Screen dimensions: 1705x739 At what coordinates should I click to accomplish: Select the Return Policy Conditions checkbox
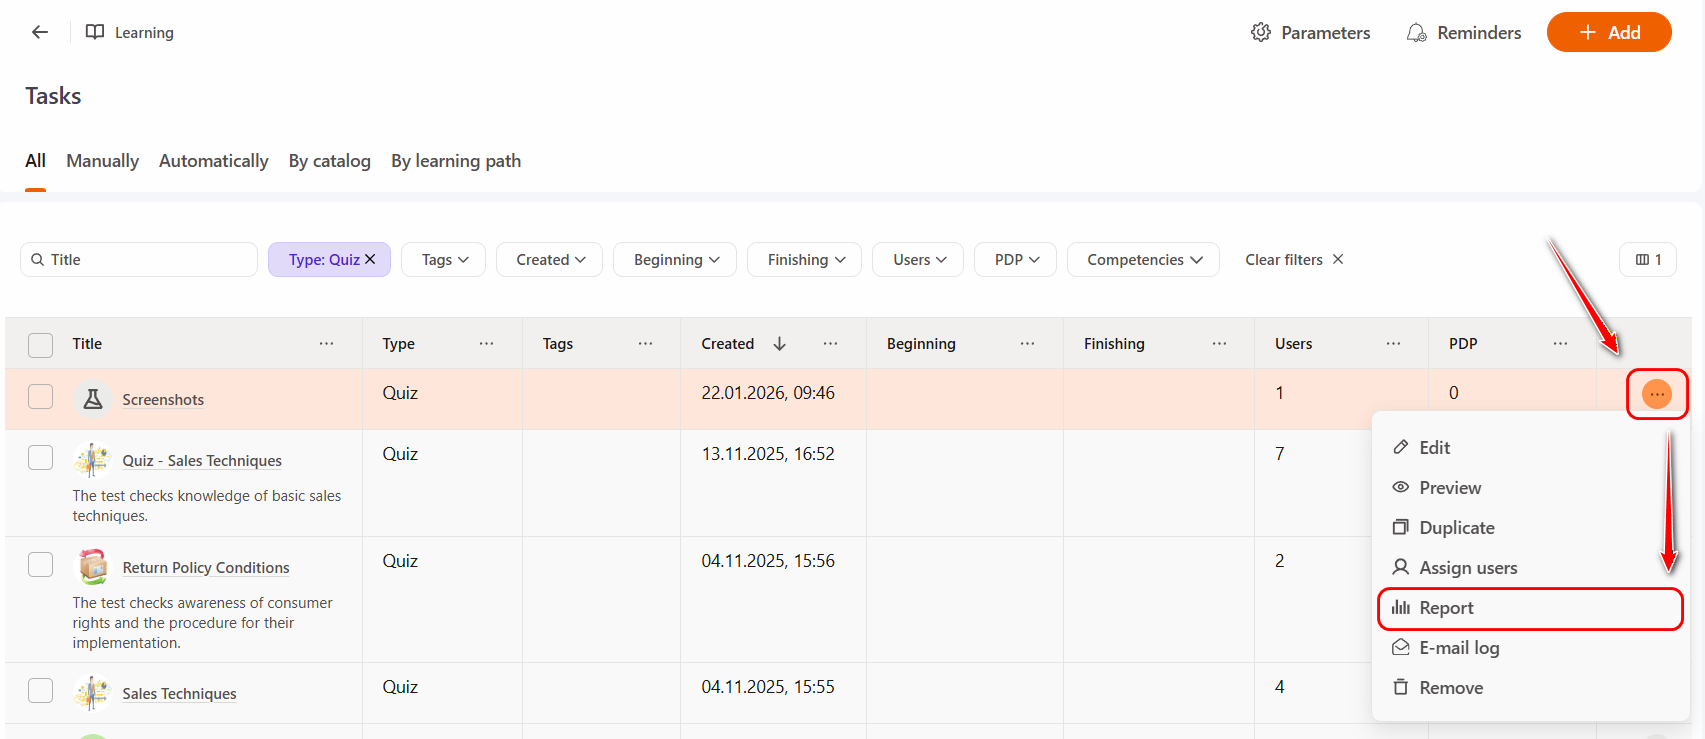tap(41, 564)
